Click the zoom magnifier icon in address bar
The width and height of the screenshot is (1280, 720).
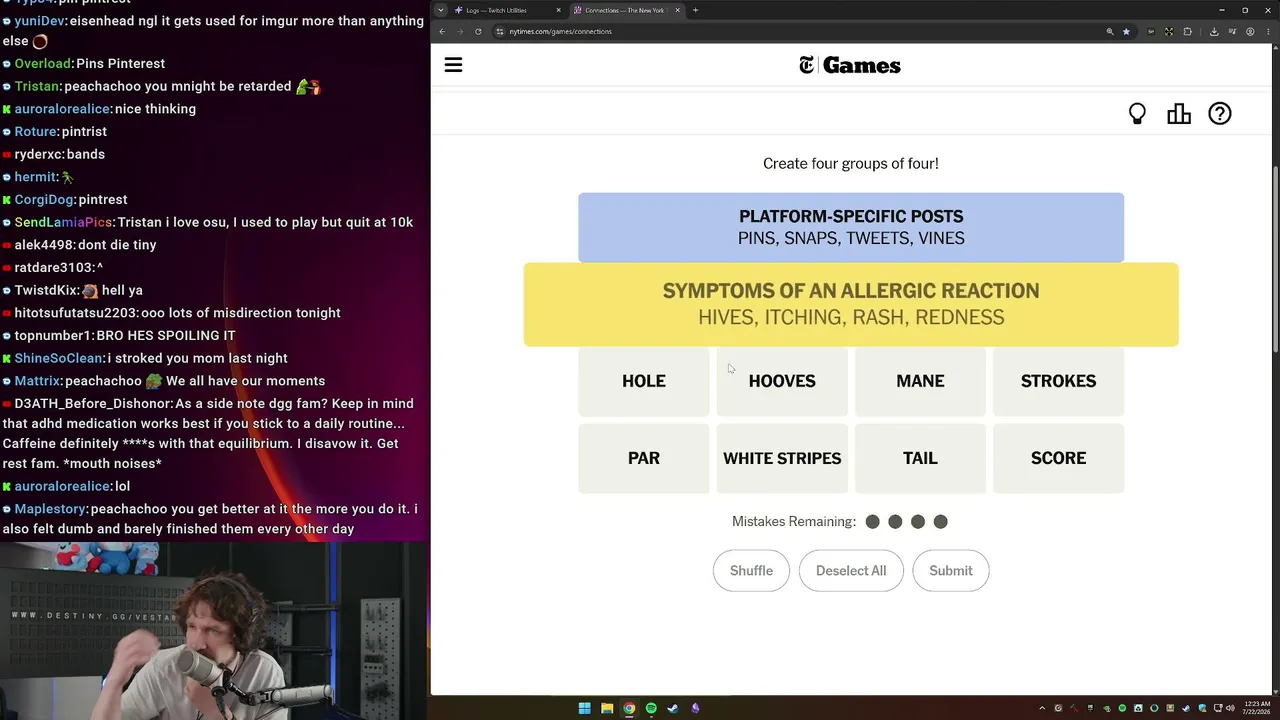tap(1110, 31)
